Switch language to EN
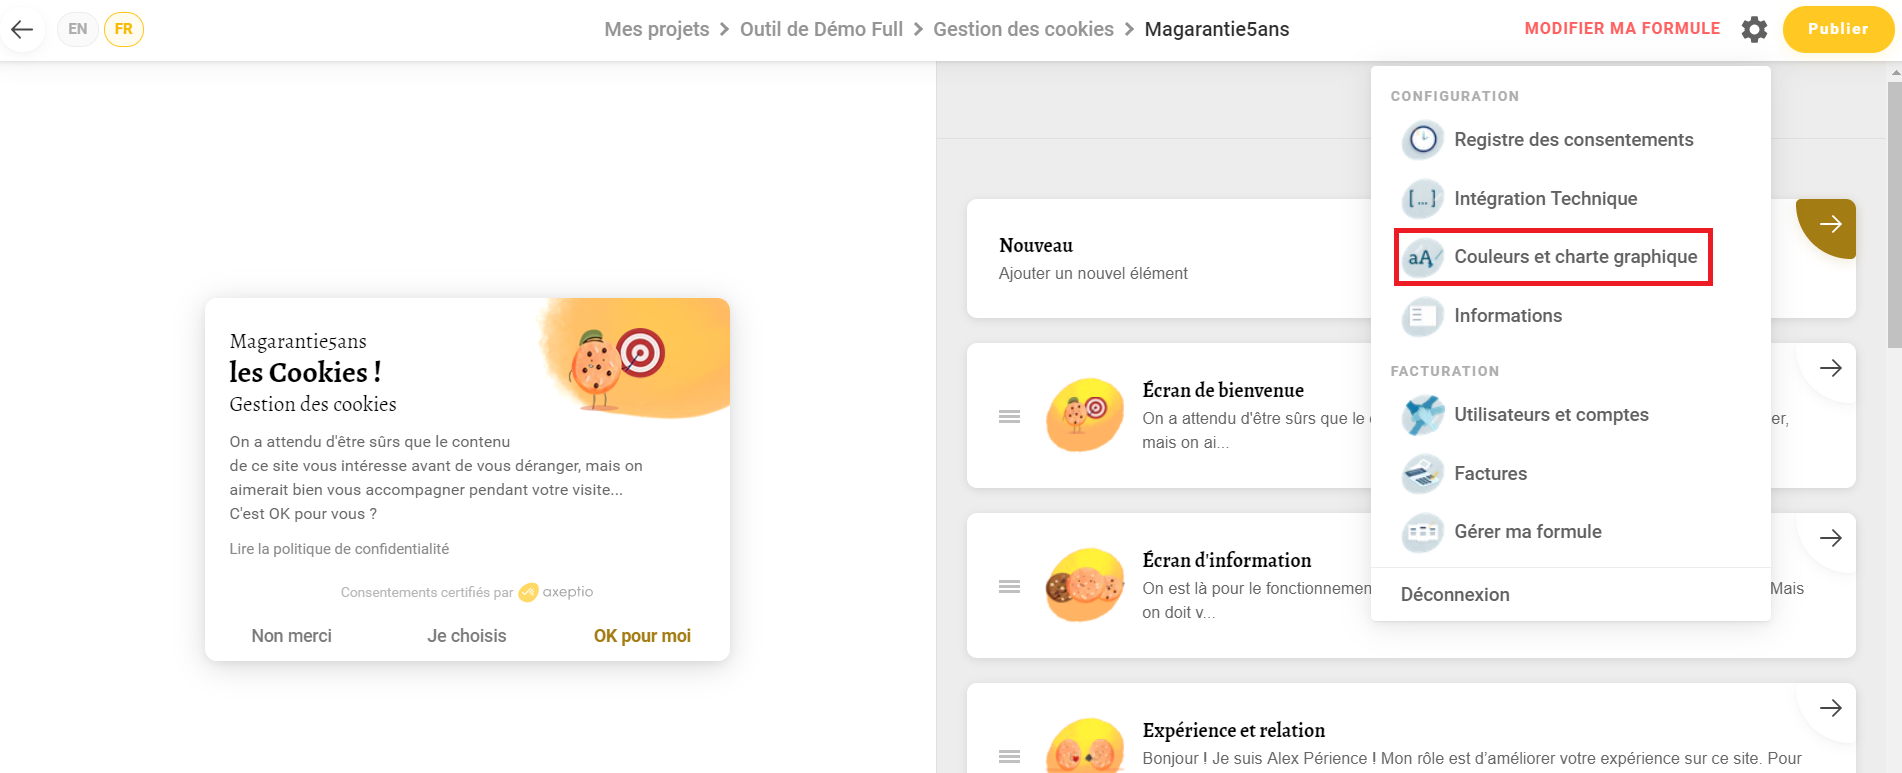This screenshot has width=1902, height=773. [x=77, y=29]
